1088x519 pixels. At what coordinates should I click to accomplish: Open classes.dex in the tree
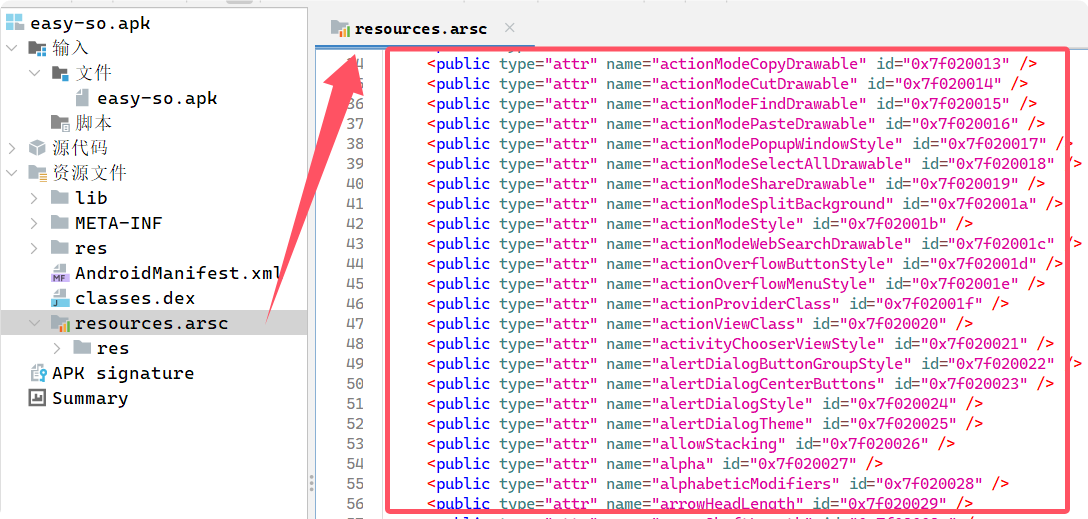tap(135, 298)
